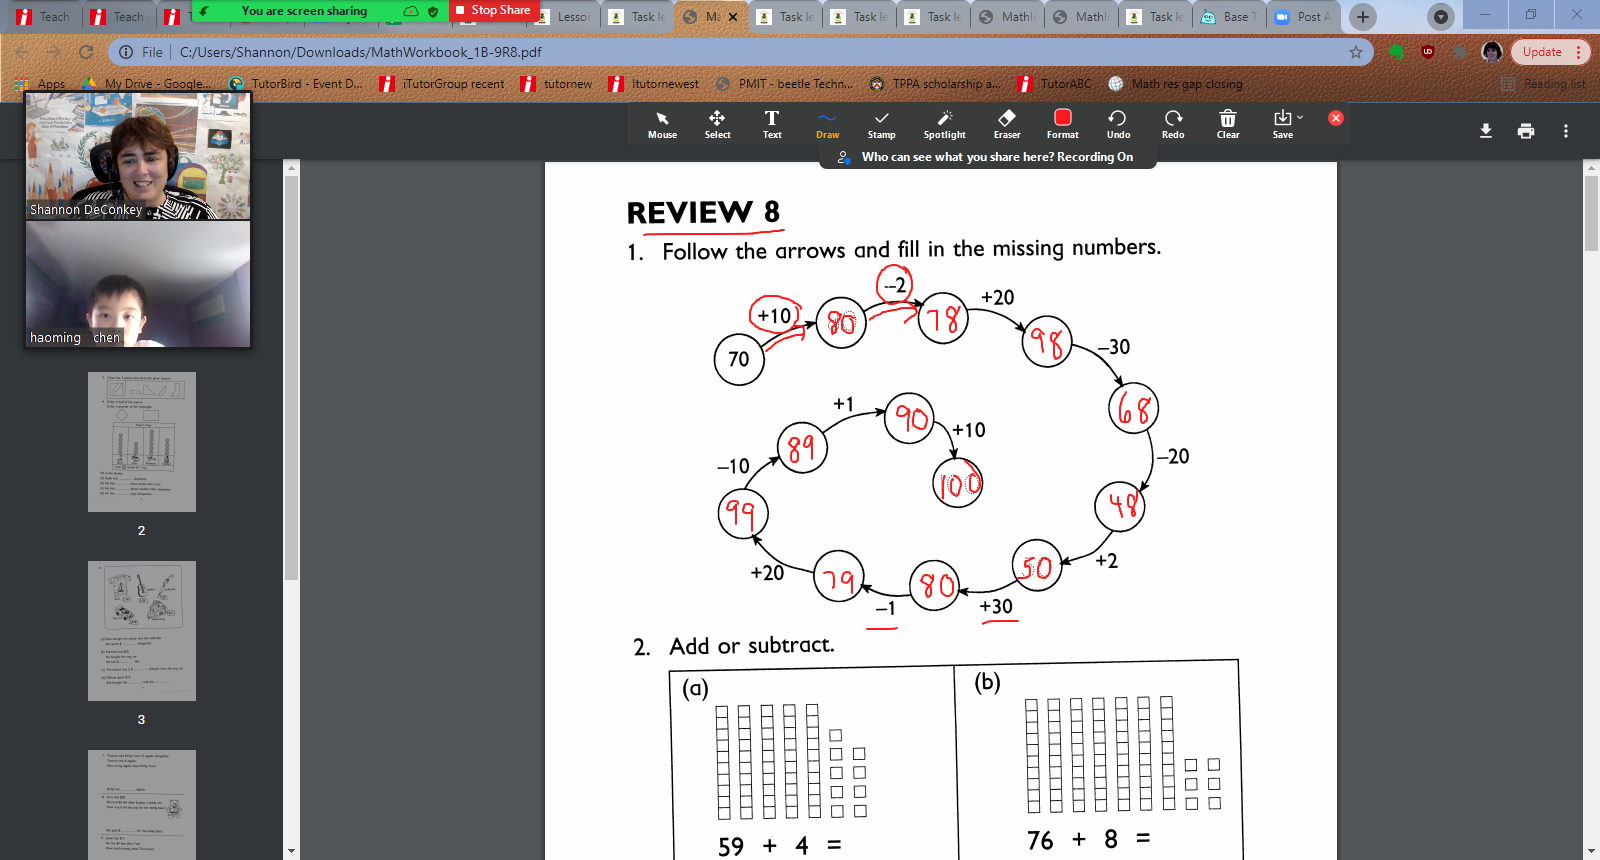1600x860 pixels.
Task: Go forward in browser history
Action: pos(54,52)
